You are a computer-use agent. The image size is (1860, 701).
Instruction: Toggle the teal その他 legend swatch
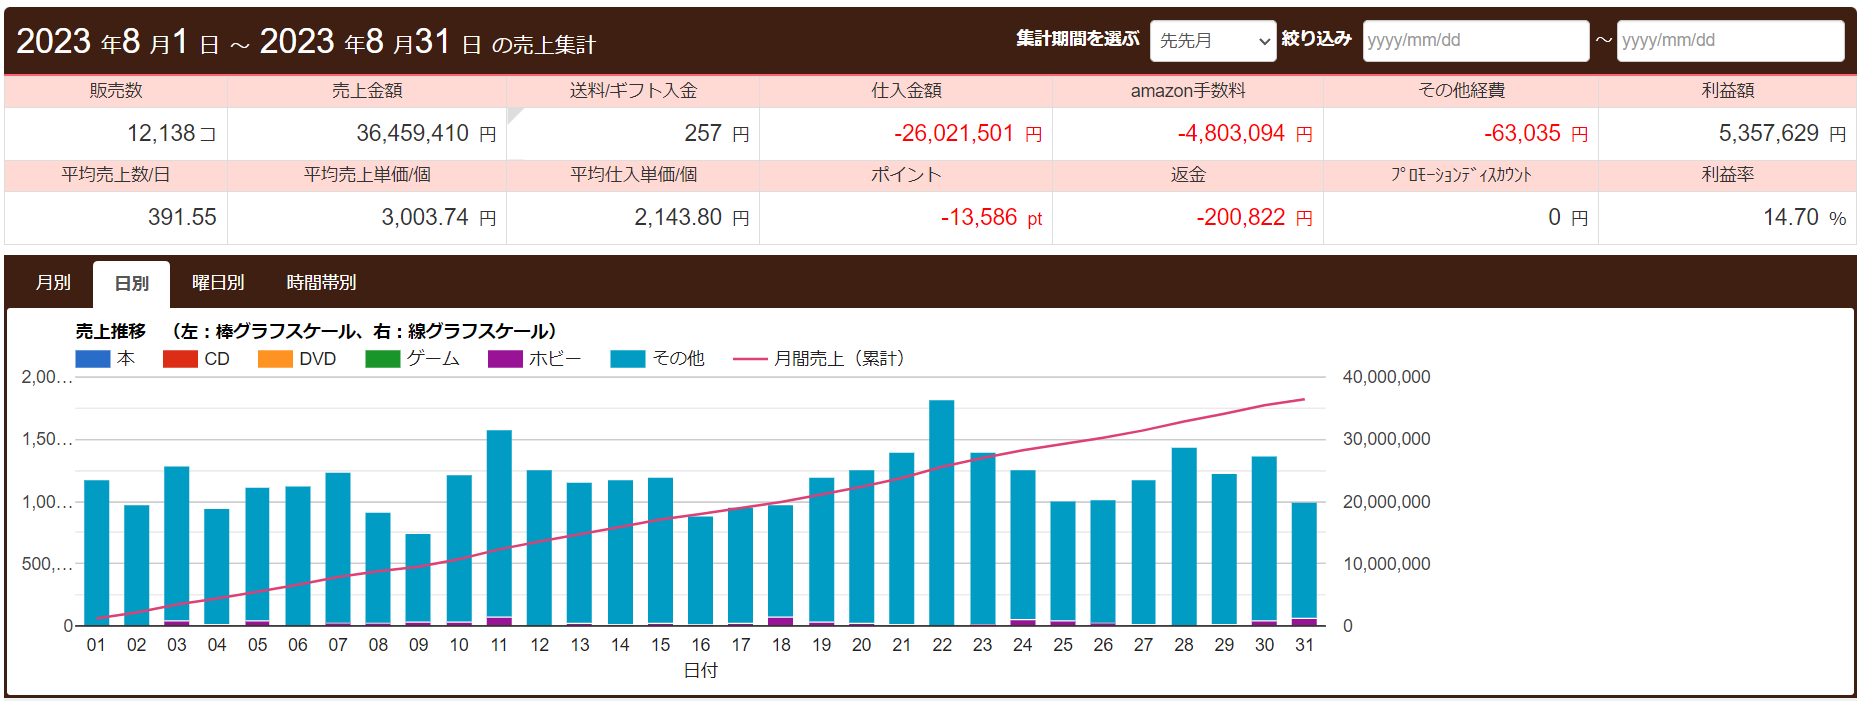pyautogui.click(x=628, y=359)
